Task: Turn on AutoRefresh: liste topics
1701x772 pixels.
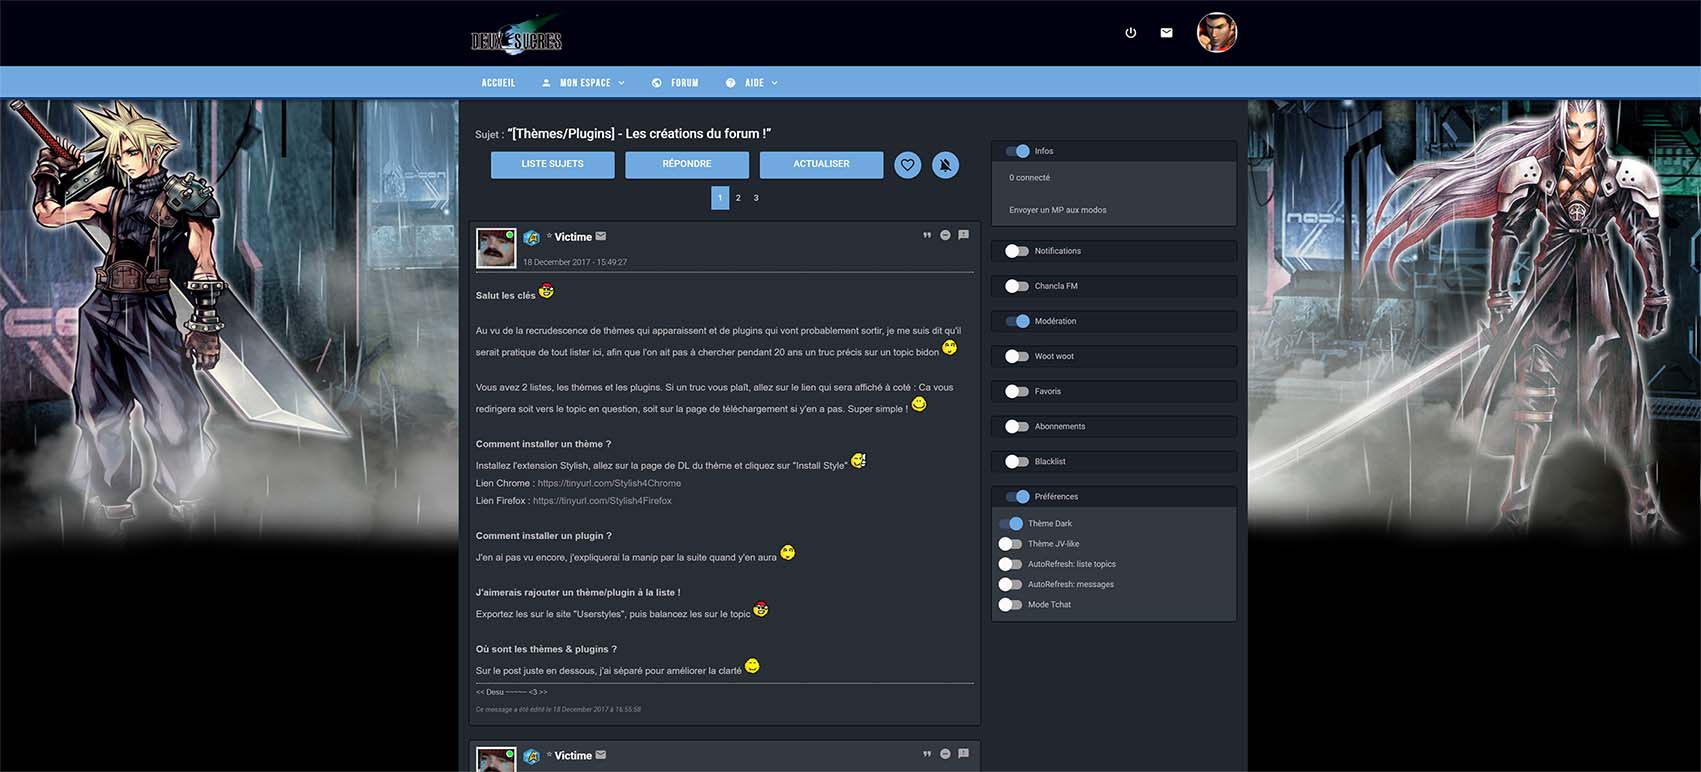Action: 1010,564
